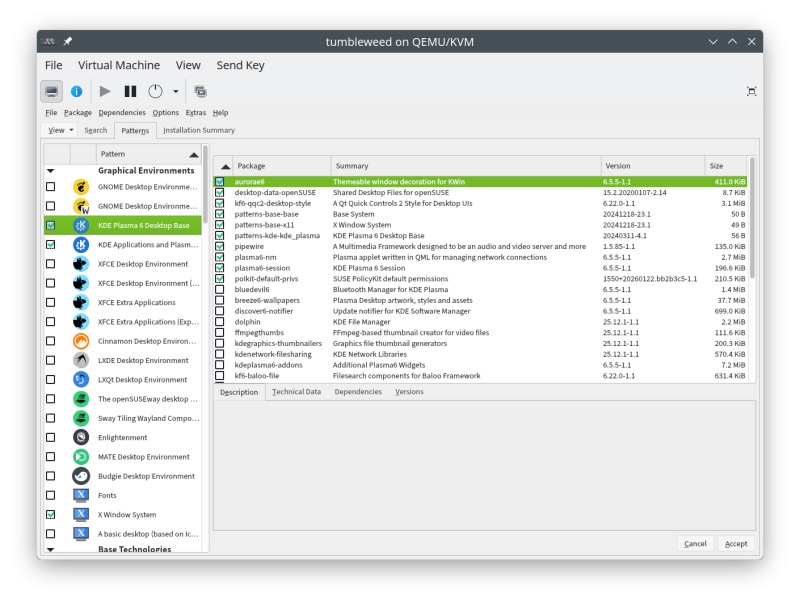Click the sort arrow status column header
Image resolution: width=800 pixels, height=603 pixels.
click(224, 166)
